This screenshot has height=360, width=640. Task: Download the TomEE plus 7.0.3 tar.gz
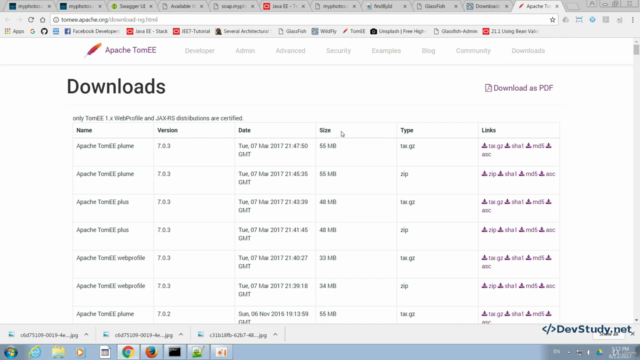coord(492,202)
